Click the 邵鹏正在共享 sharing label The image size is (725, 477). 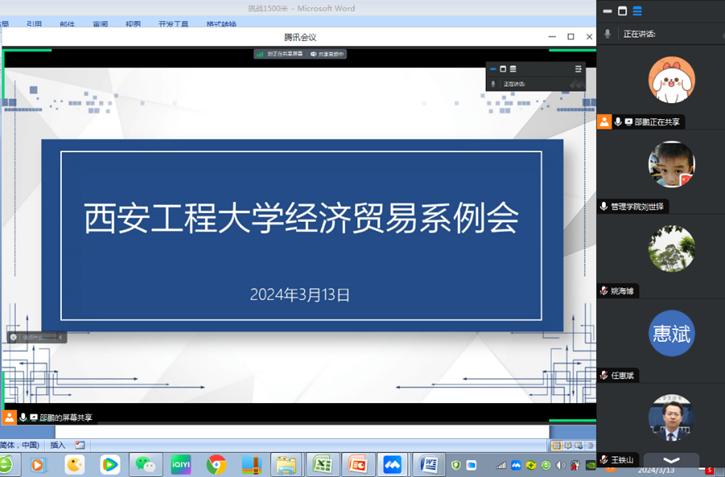pyautogui.click(x=658, y=122)
